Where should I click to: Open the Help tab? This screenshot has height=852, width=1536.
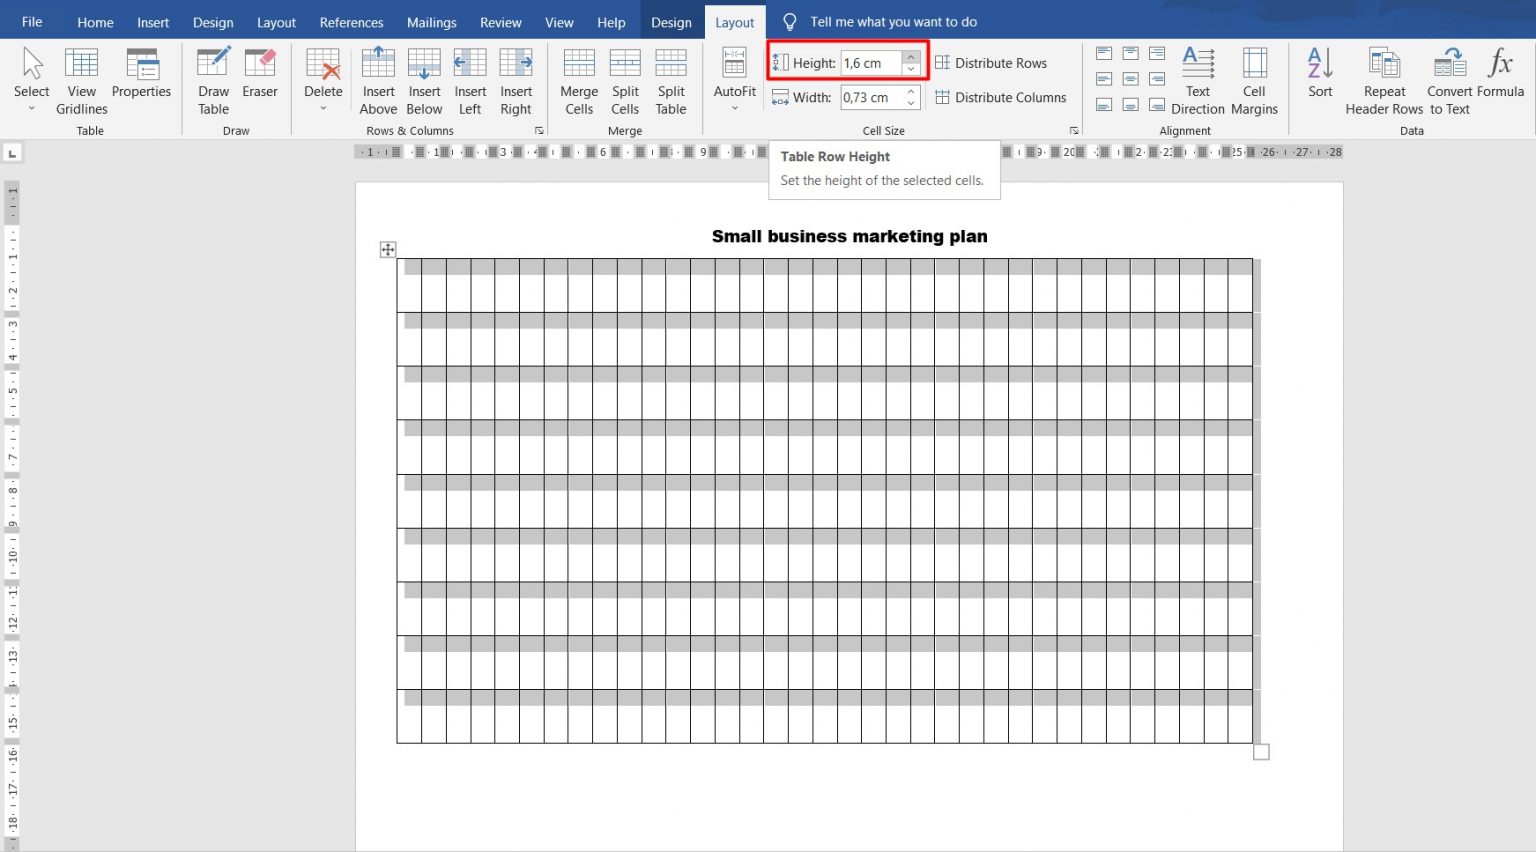tap(611, 22)
